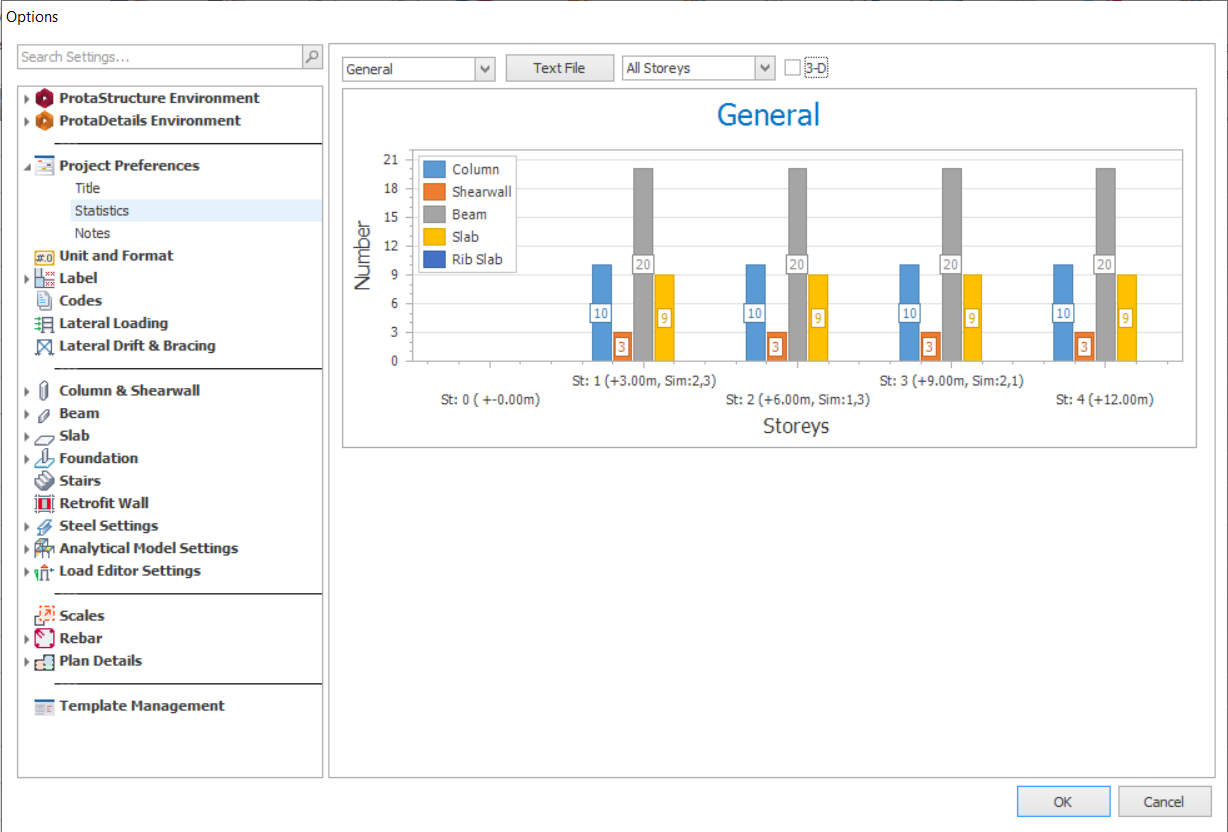The height and width of the screenshot is (832, 1228).
Task: Collapse the Project Preferences node
Action: point(27,167)
